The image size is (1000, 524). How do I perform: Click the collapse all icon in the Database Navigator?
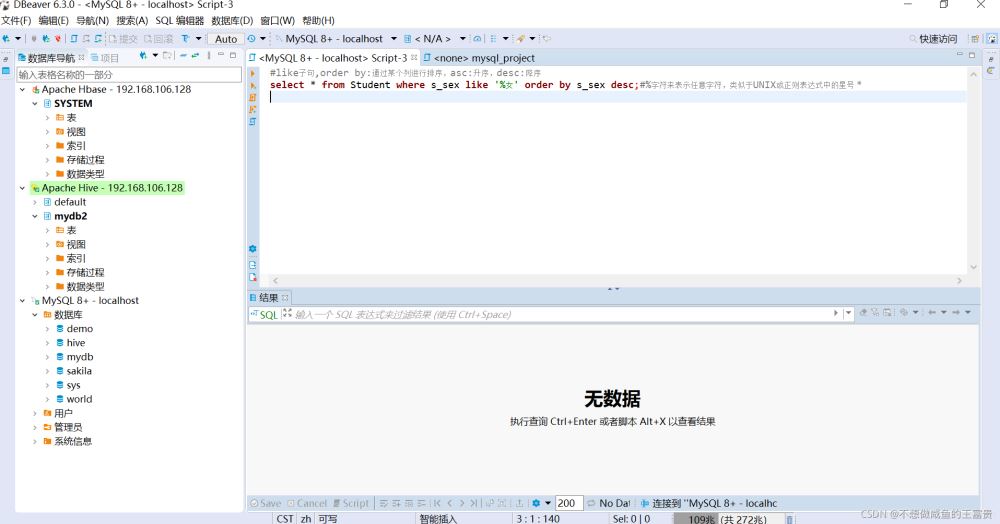pyautogui.click(x=183, y=56)
